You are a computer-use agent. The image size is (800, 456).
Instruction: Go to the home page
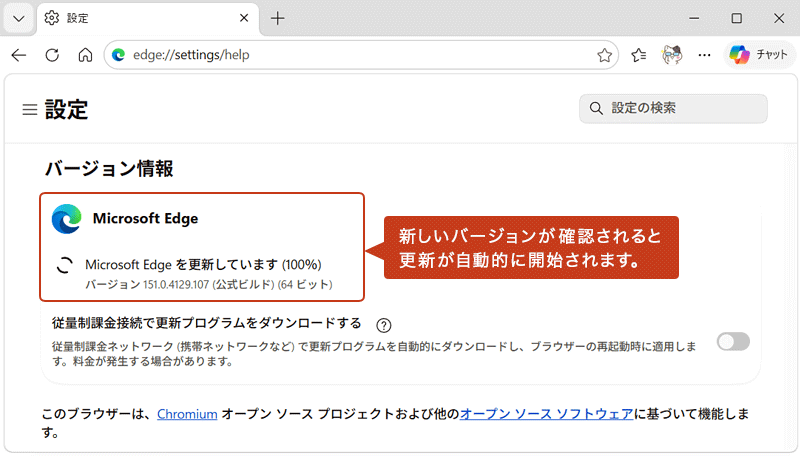[85, 55]
